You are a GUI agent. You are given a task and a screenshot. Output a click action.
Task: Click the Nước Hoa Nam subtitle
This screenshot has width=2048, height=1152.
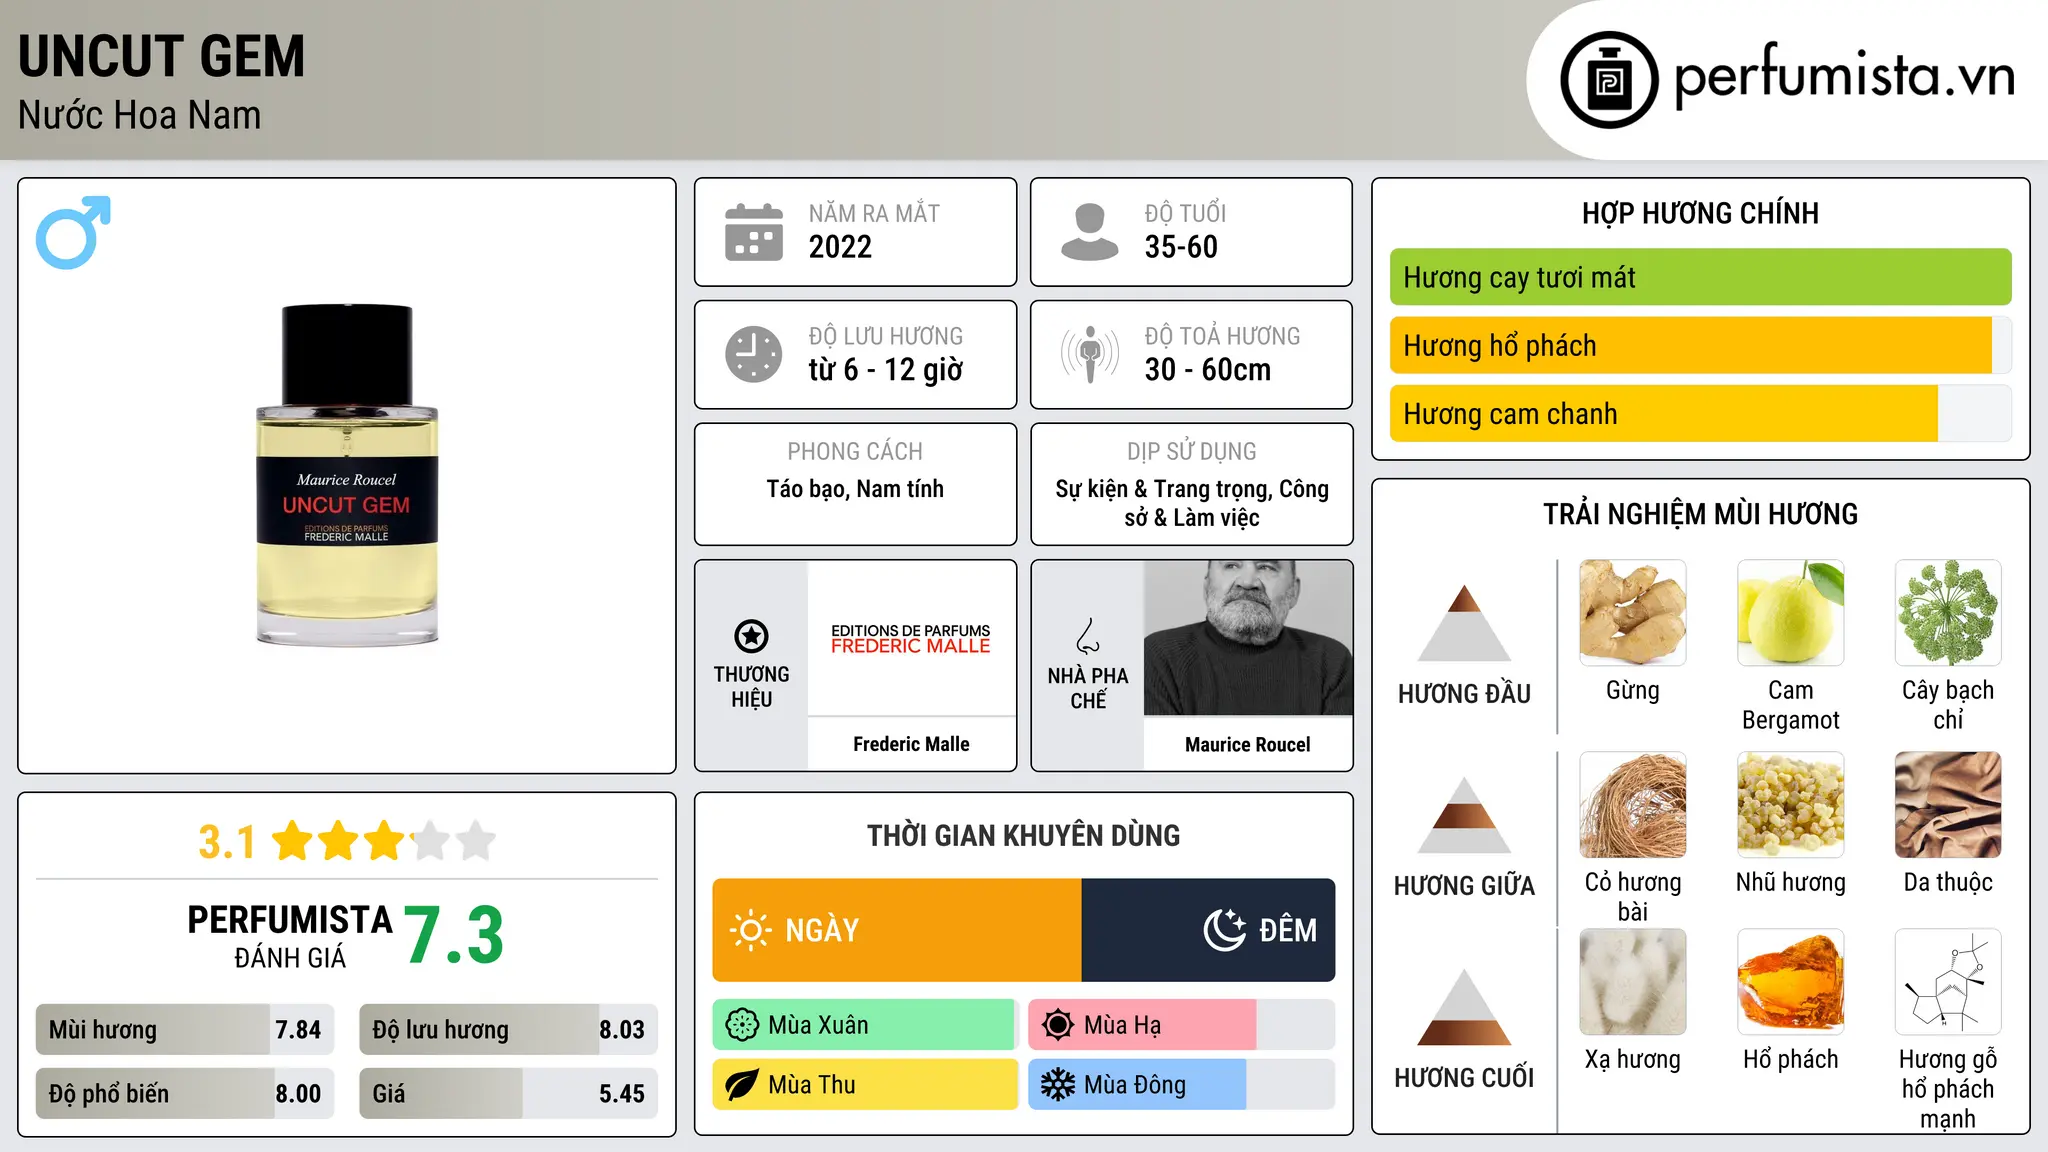[x=139, y=115]
